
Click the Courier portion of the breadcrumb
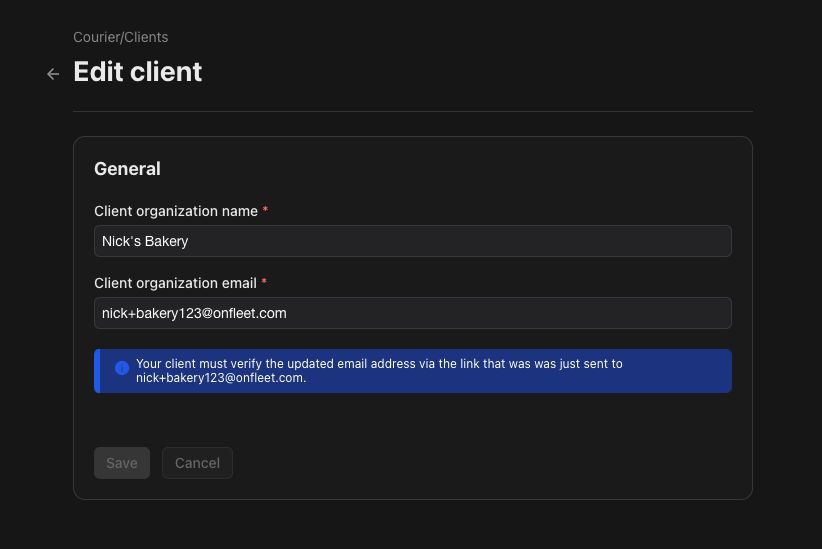tap(96, 37)
